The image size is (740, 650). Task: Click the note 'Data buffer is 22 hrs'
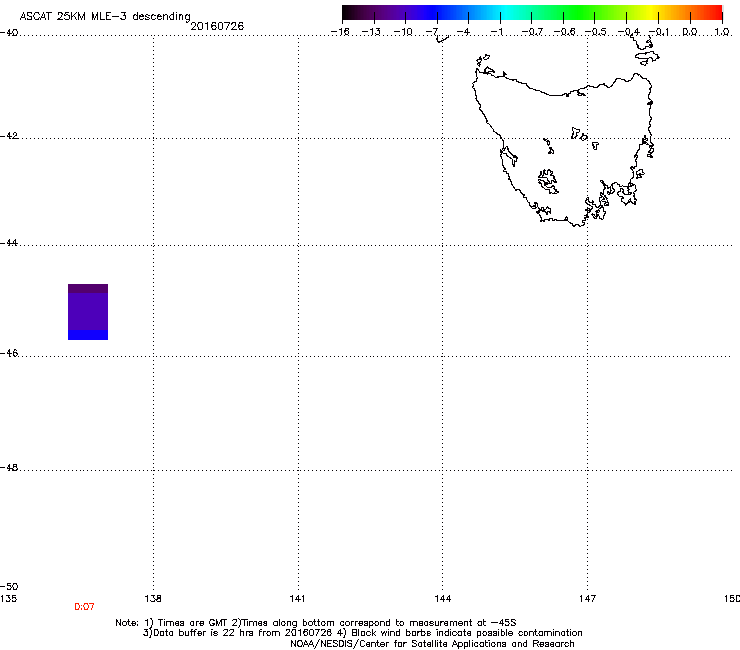[x=205, y=633]
